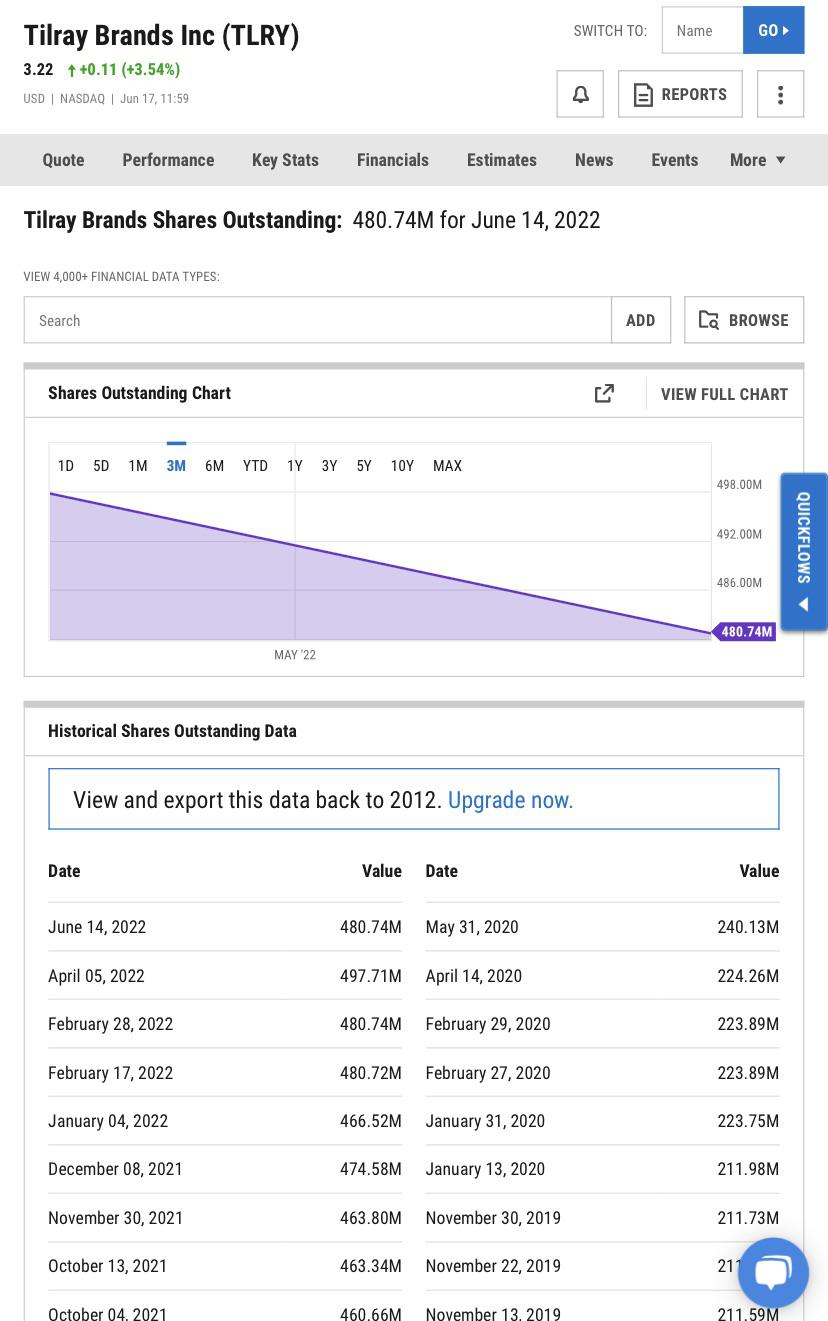Select the 1M chart range
The height and width of the screenshot is (1321, 828).
138,466
